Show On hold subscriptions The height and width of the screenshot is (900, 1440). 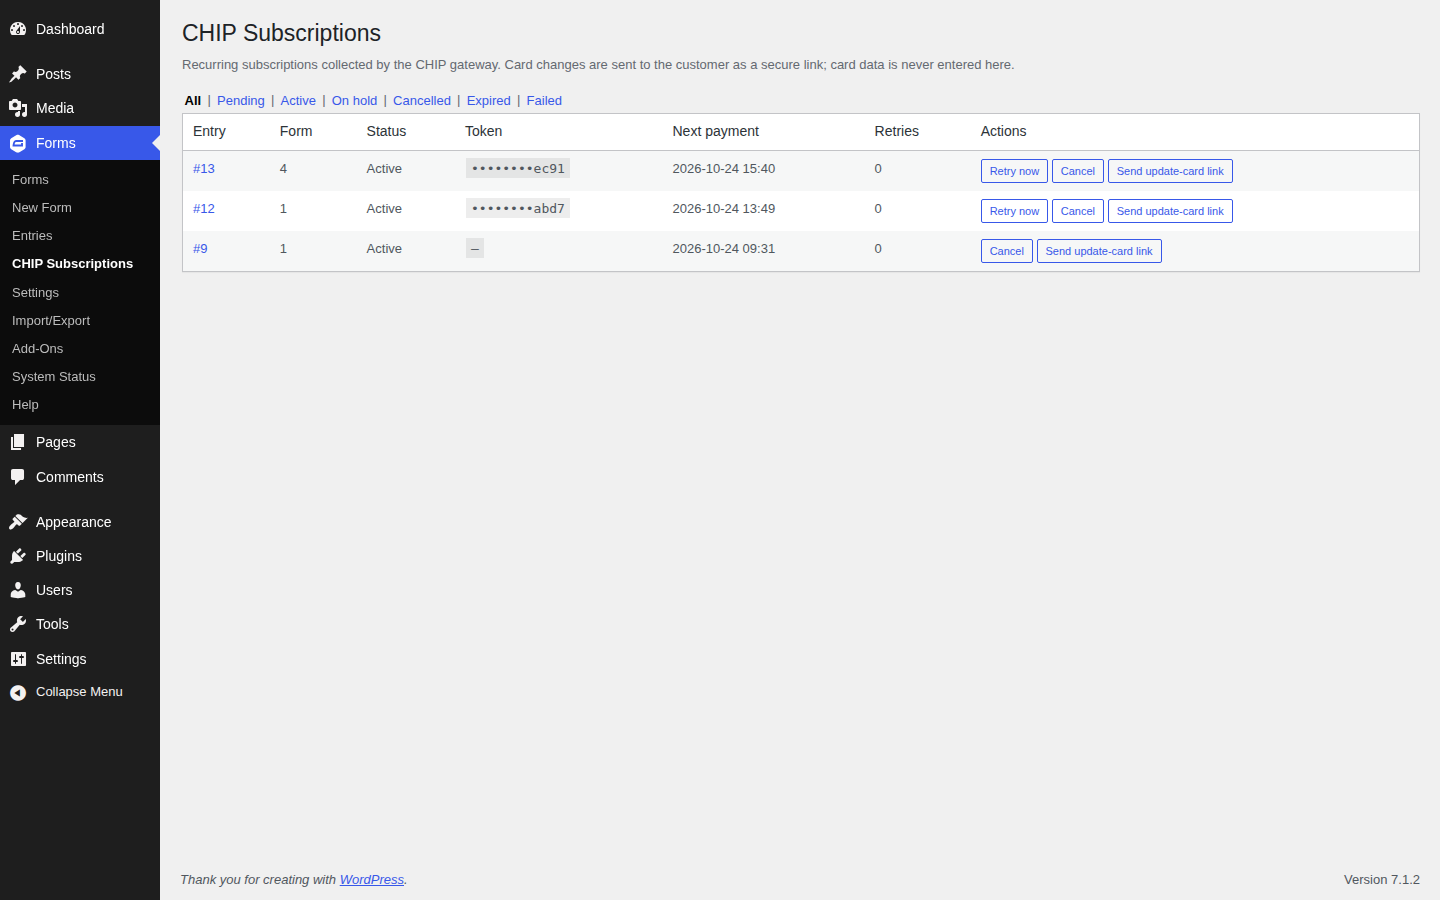[355, 101]
